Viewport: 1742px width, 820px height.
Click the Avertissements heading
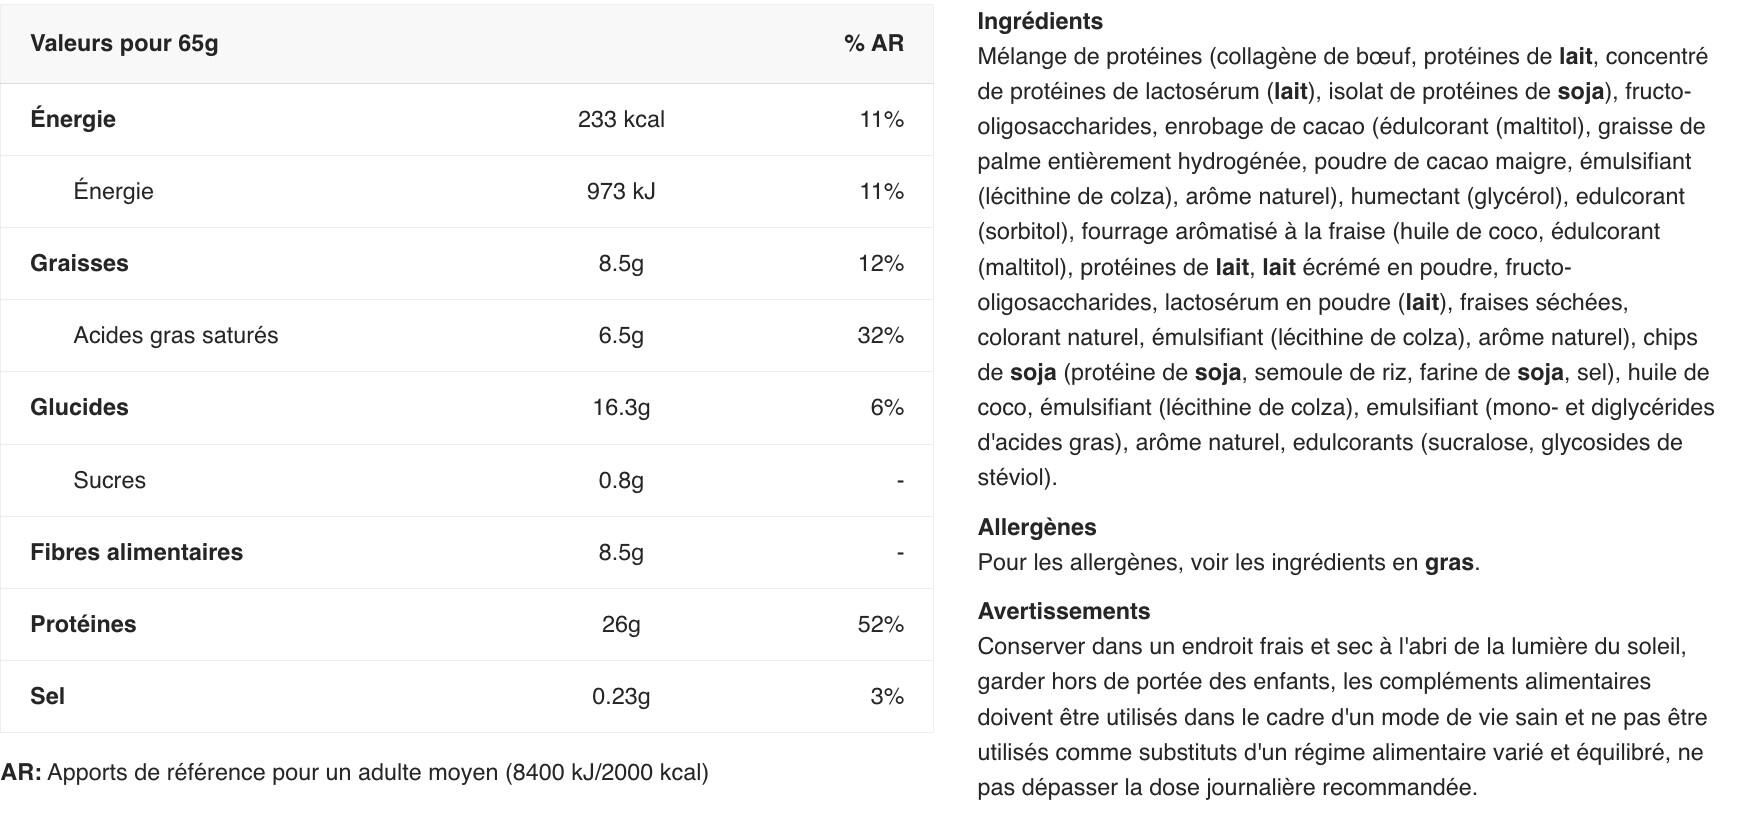1063,611
